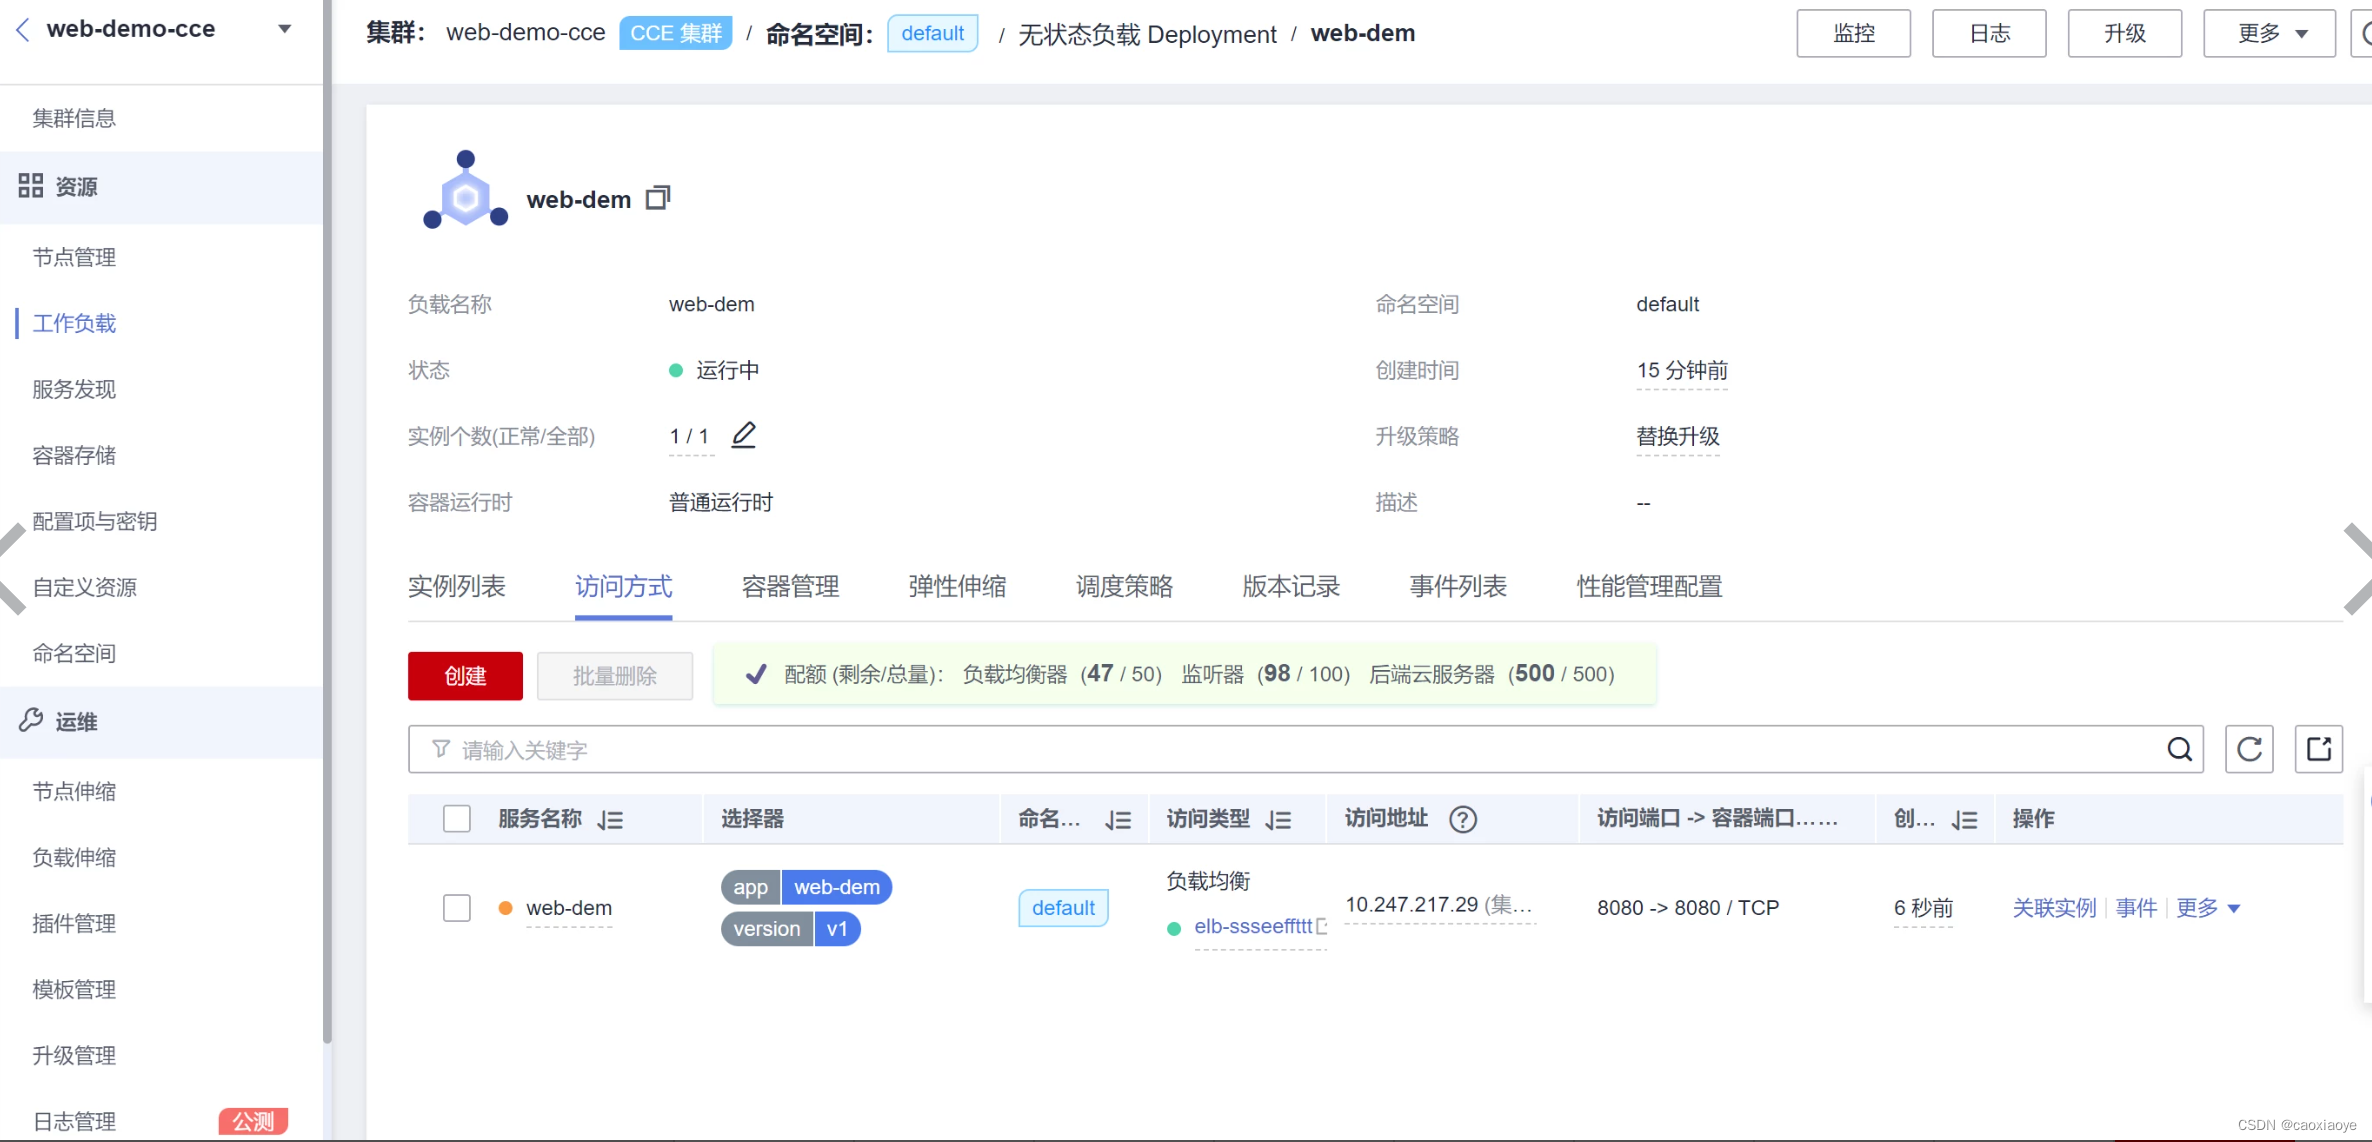Copy the web-dem workload name
Viewport: 2372px width, 1142px height.
(657, 198)
